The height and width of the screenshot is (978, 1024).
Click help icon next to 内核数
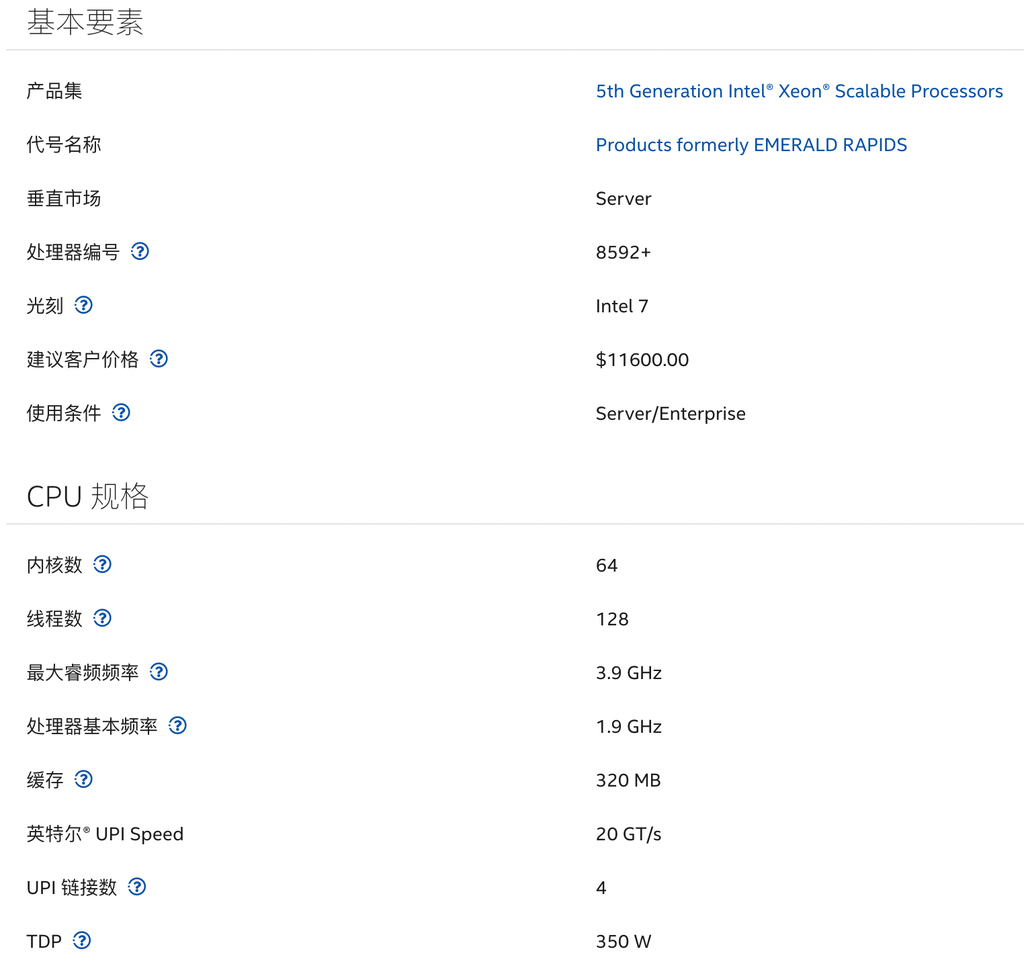tap(103, 565)
